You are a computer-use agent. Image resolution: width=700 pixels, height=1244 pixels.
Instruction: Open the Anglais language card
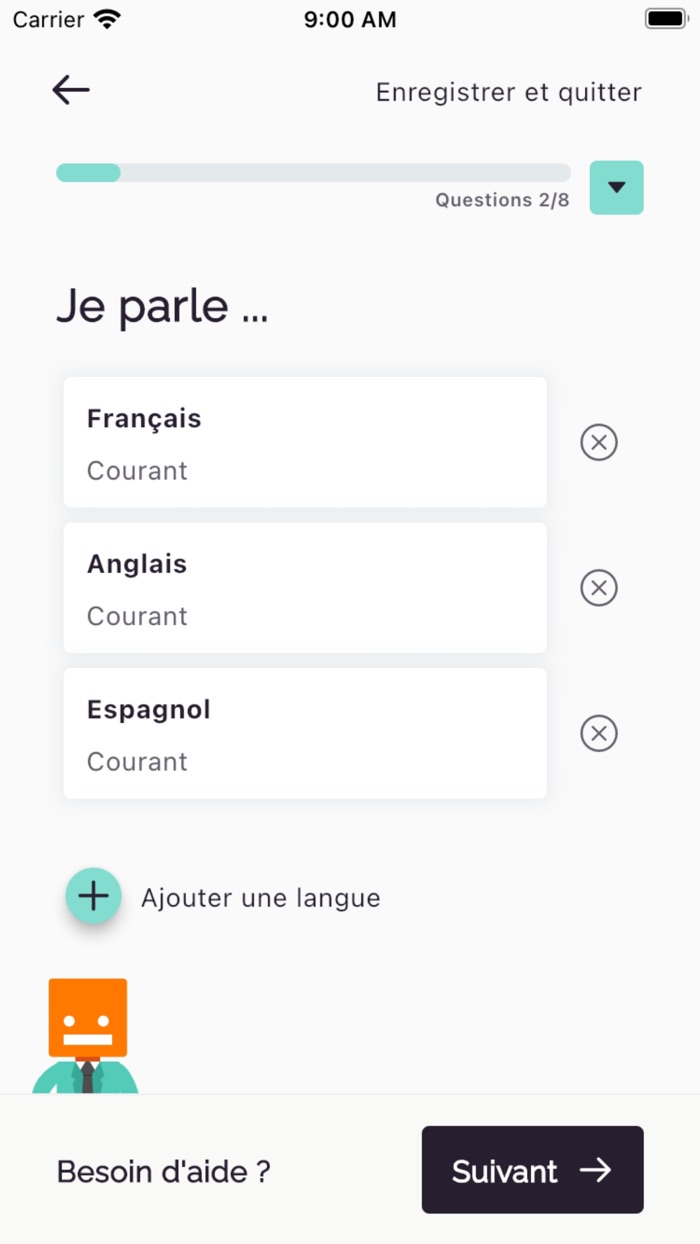pos(305,588)
